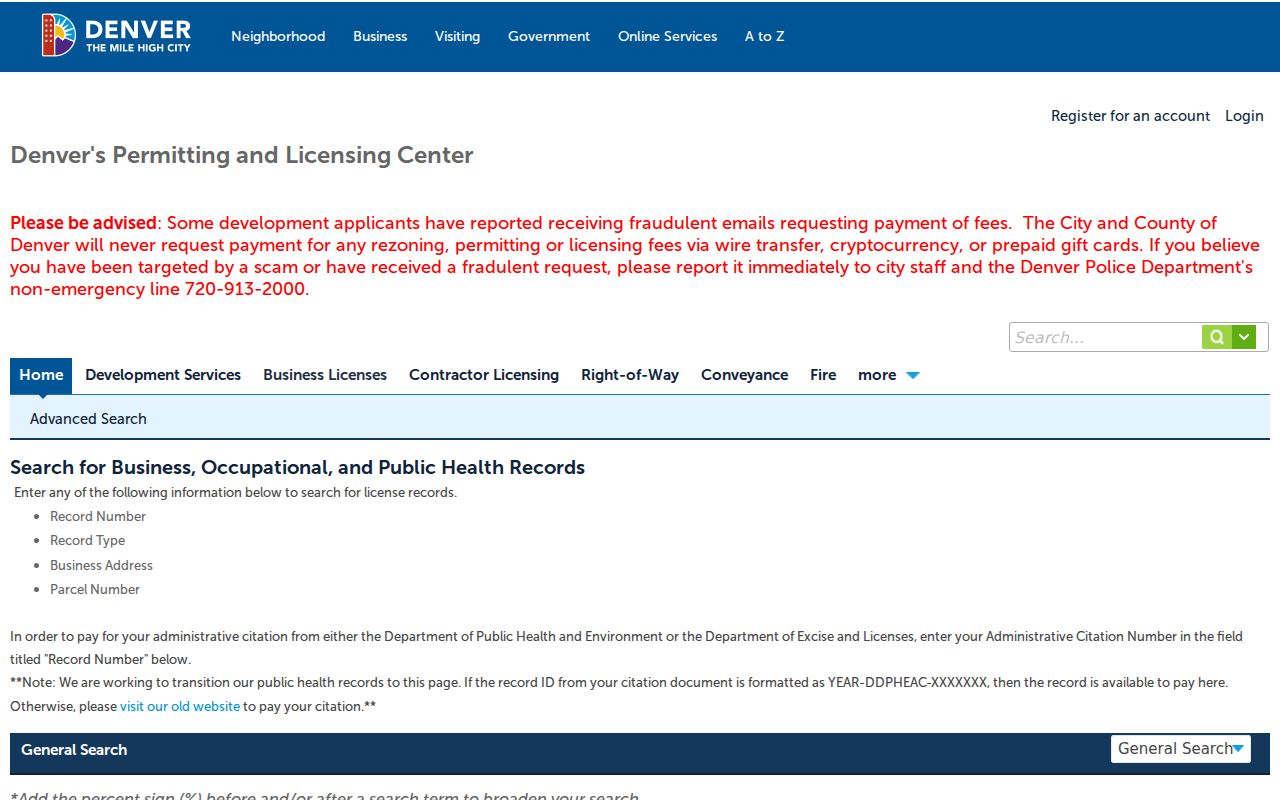Click the Login link
The image size is (1280, 800).
[x=1244, y=116]
